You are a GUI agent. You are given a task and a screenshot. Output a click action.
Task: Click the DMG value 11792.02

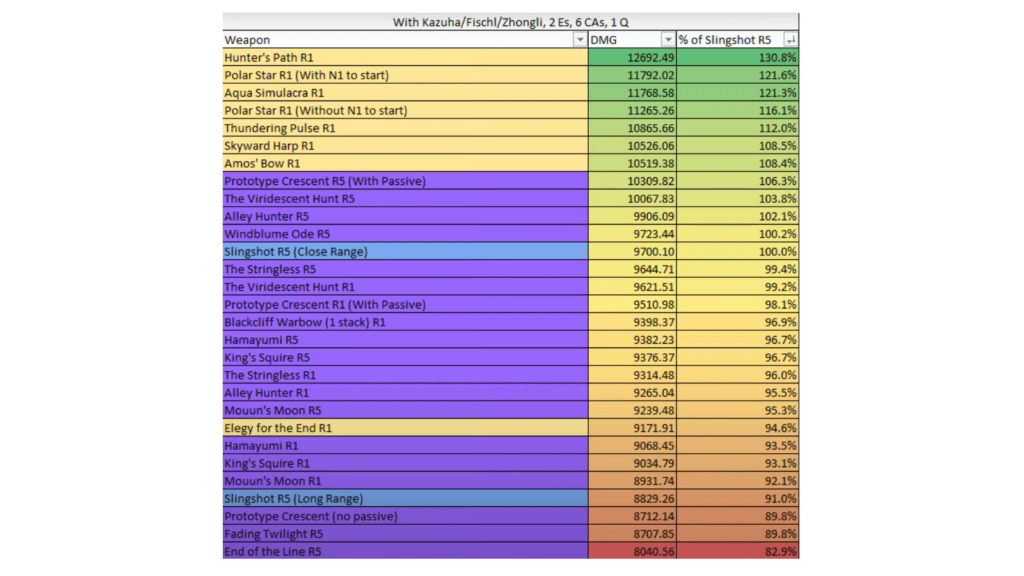coord(632,75)
